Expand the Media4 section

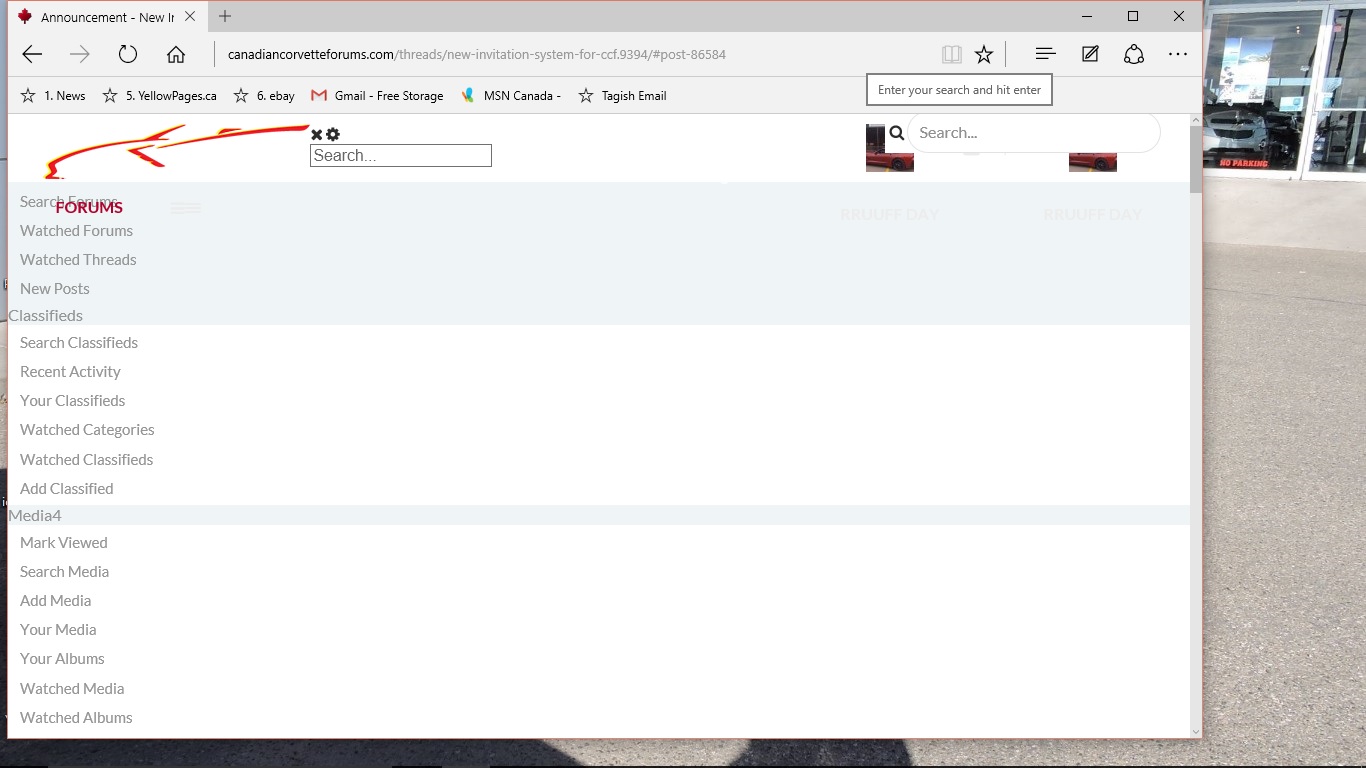34,515
